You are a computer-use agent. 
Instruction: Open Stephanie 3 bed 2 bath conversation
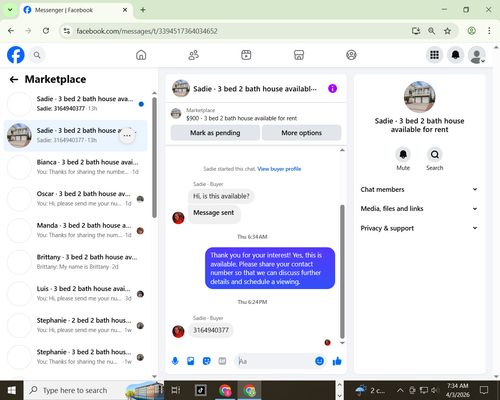tap(75, 357)
